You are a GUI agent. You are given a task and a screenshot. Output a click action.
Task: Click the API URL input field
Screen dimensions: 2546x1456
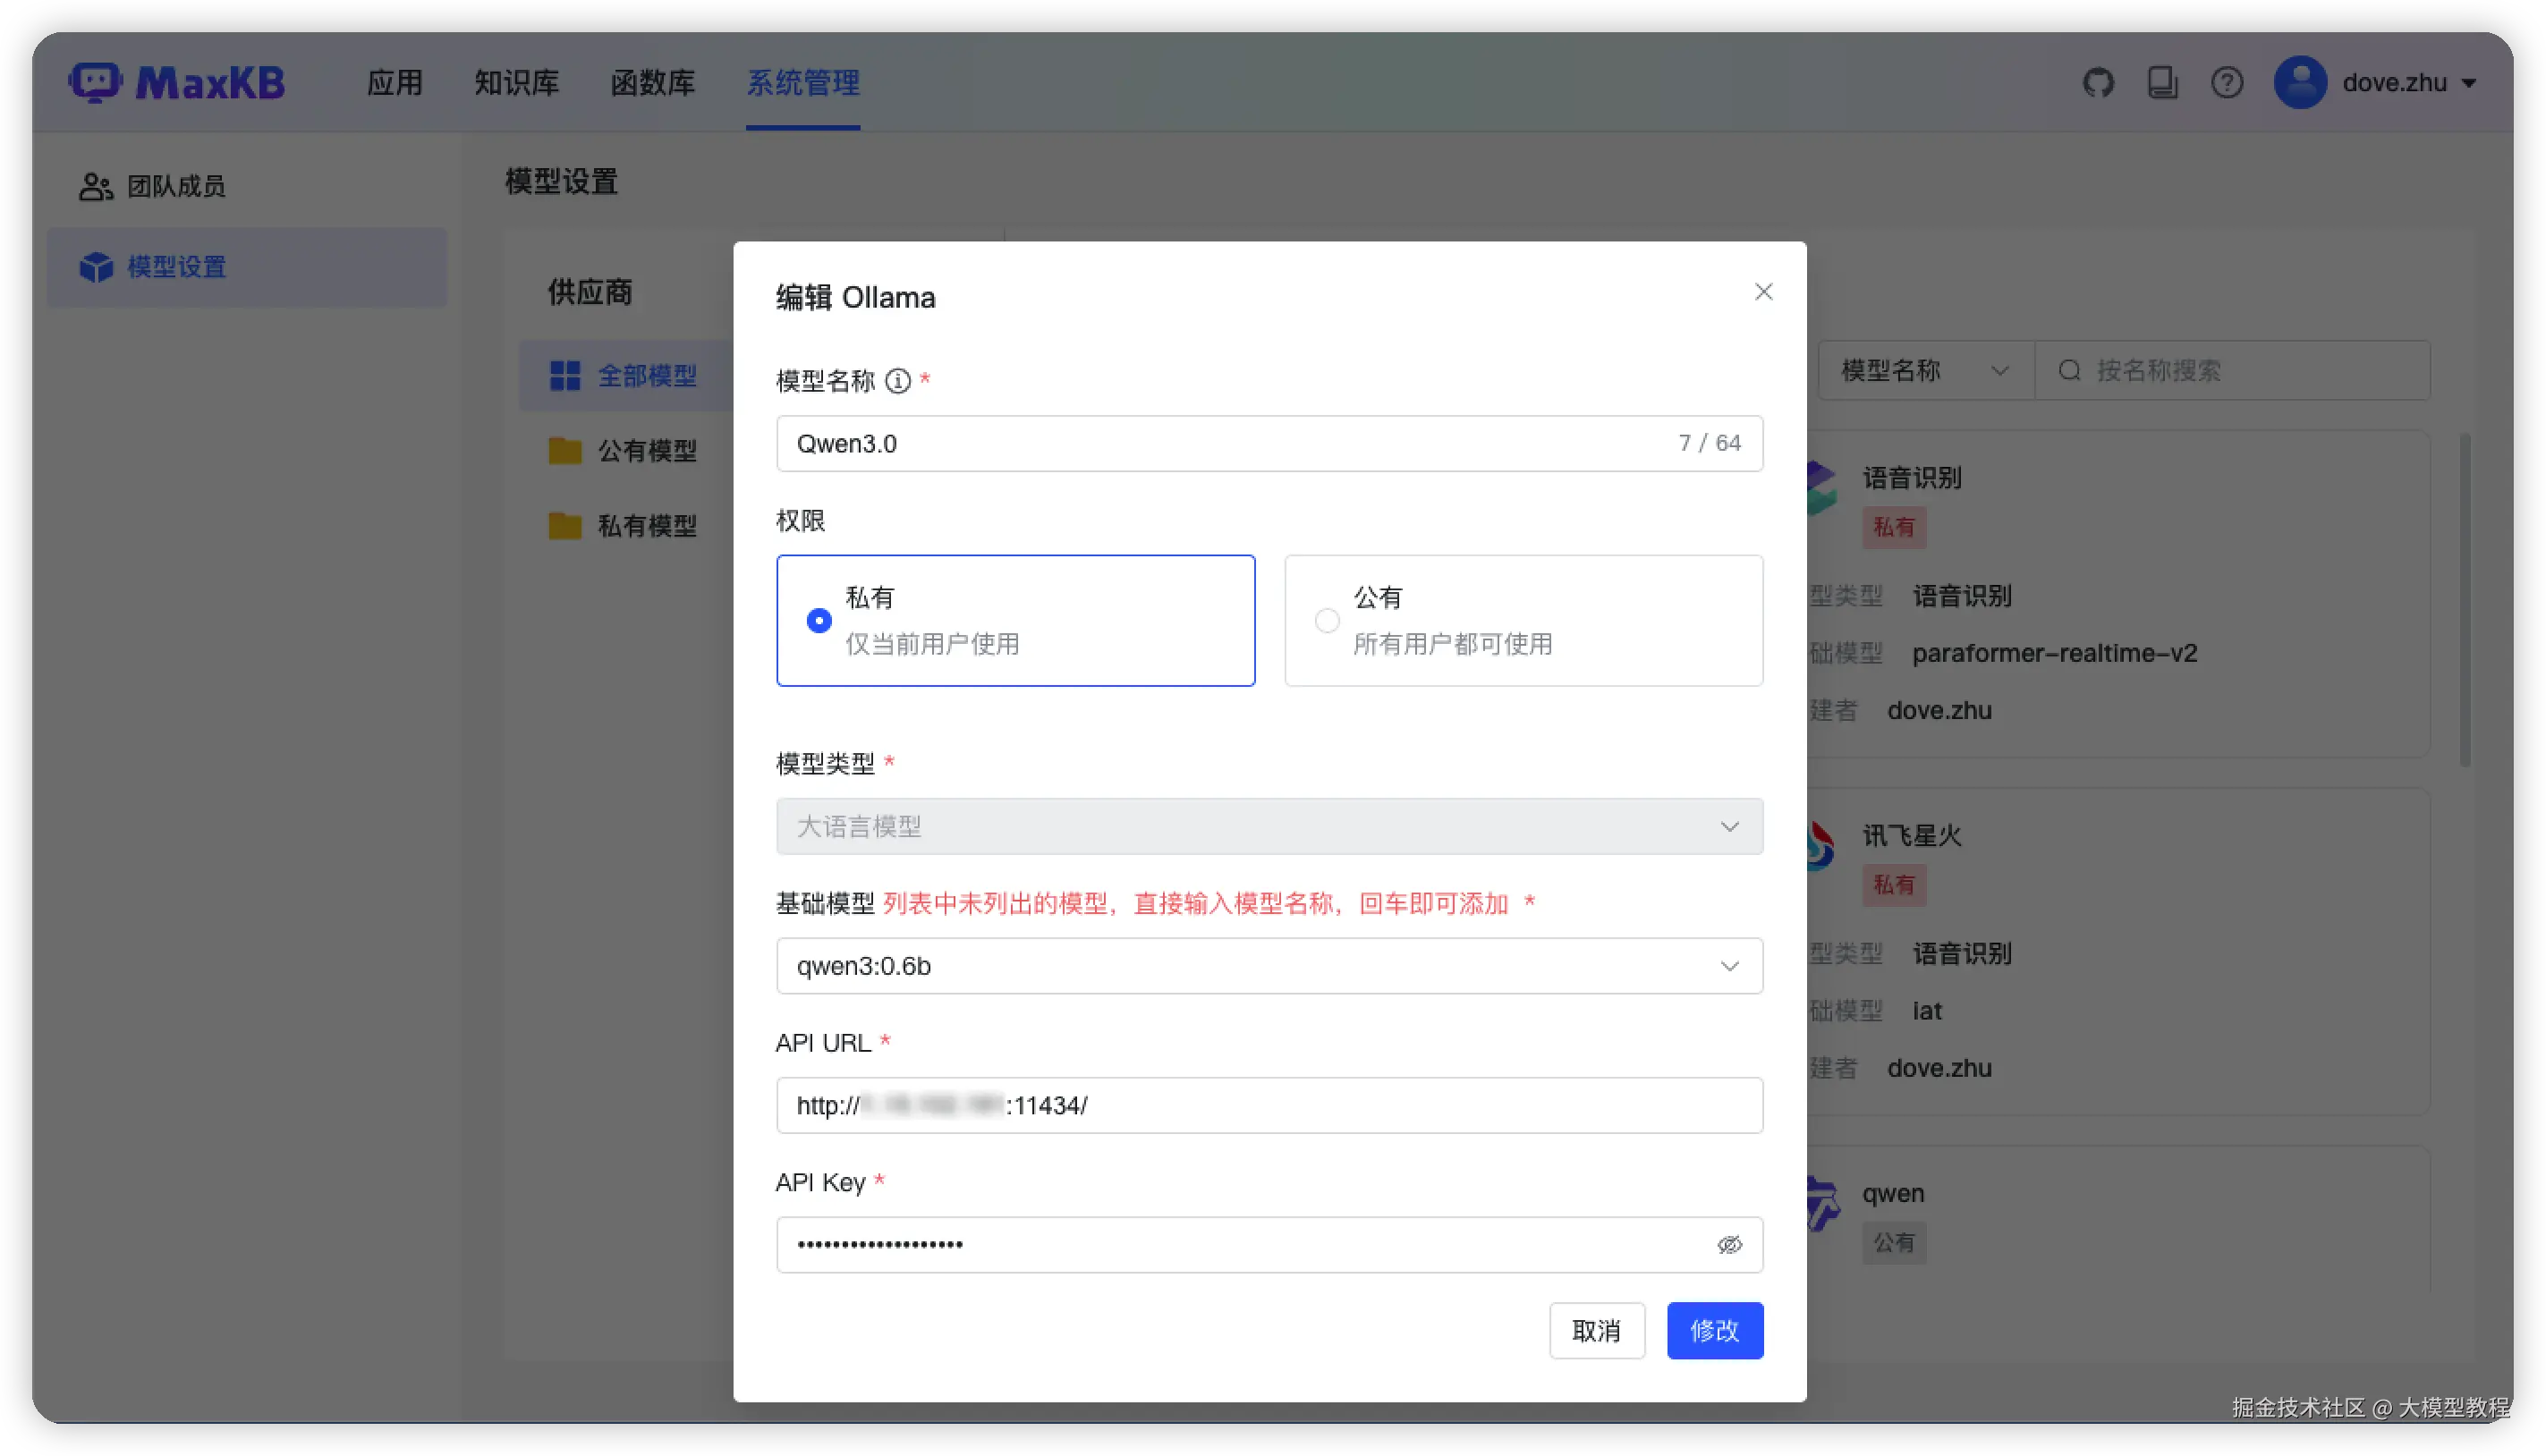pos(1400,1106)
